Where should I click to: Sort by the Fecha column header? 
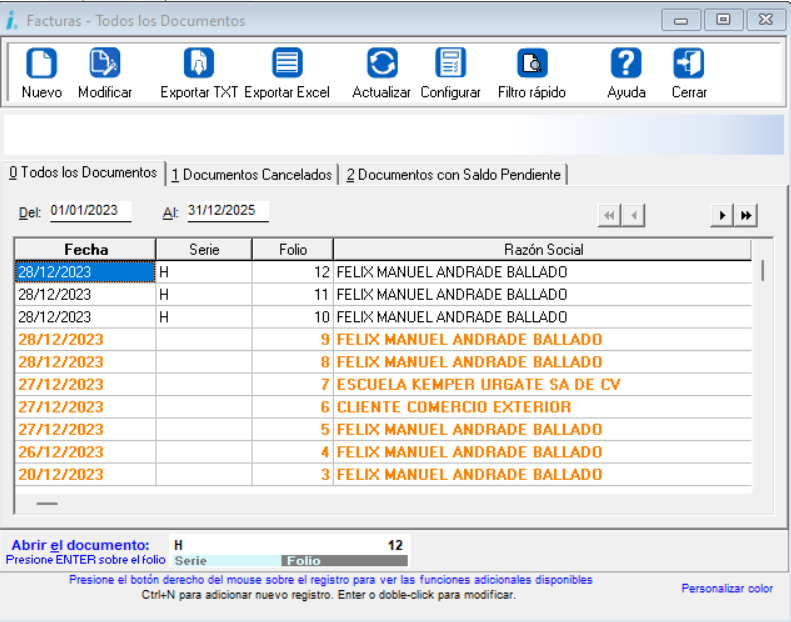point(86,249)
